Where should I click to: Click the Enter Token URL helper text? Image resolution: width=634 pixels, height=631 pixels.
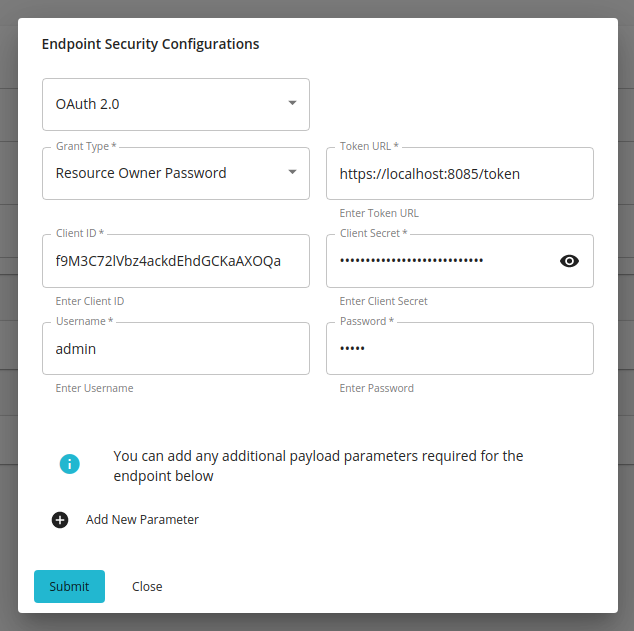pyautogui.click(x=379, y=213)
